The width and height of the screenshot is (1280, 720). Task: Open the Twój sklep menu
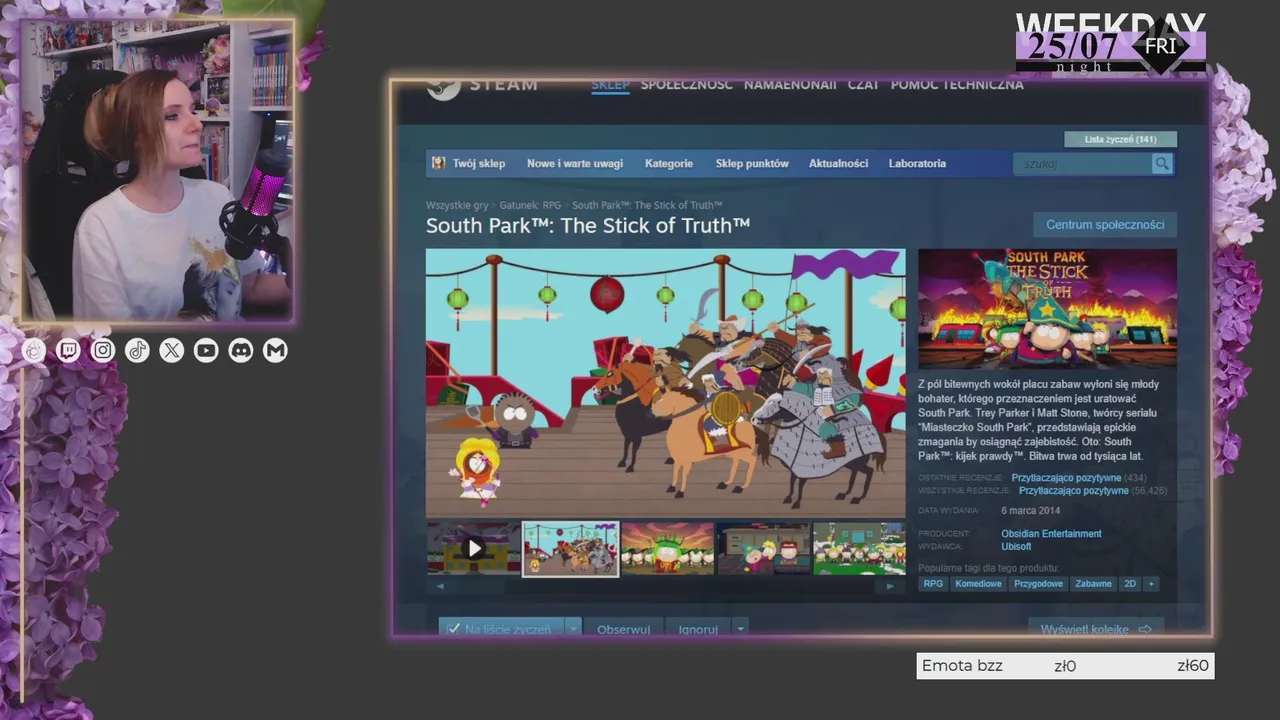tap(478, 163)
